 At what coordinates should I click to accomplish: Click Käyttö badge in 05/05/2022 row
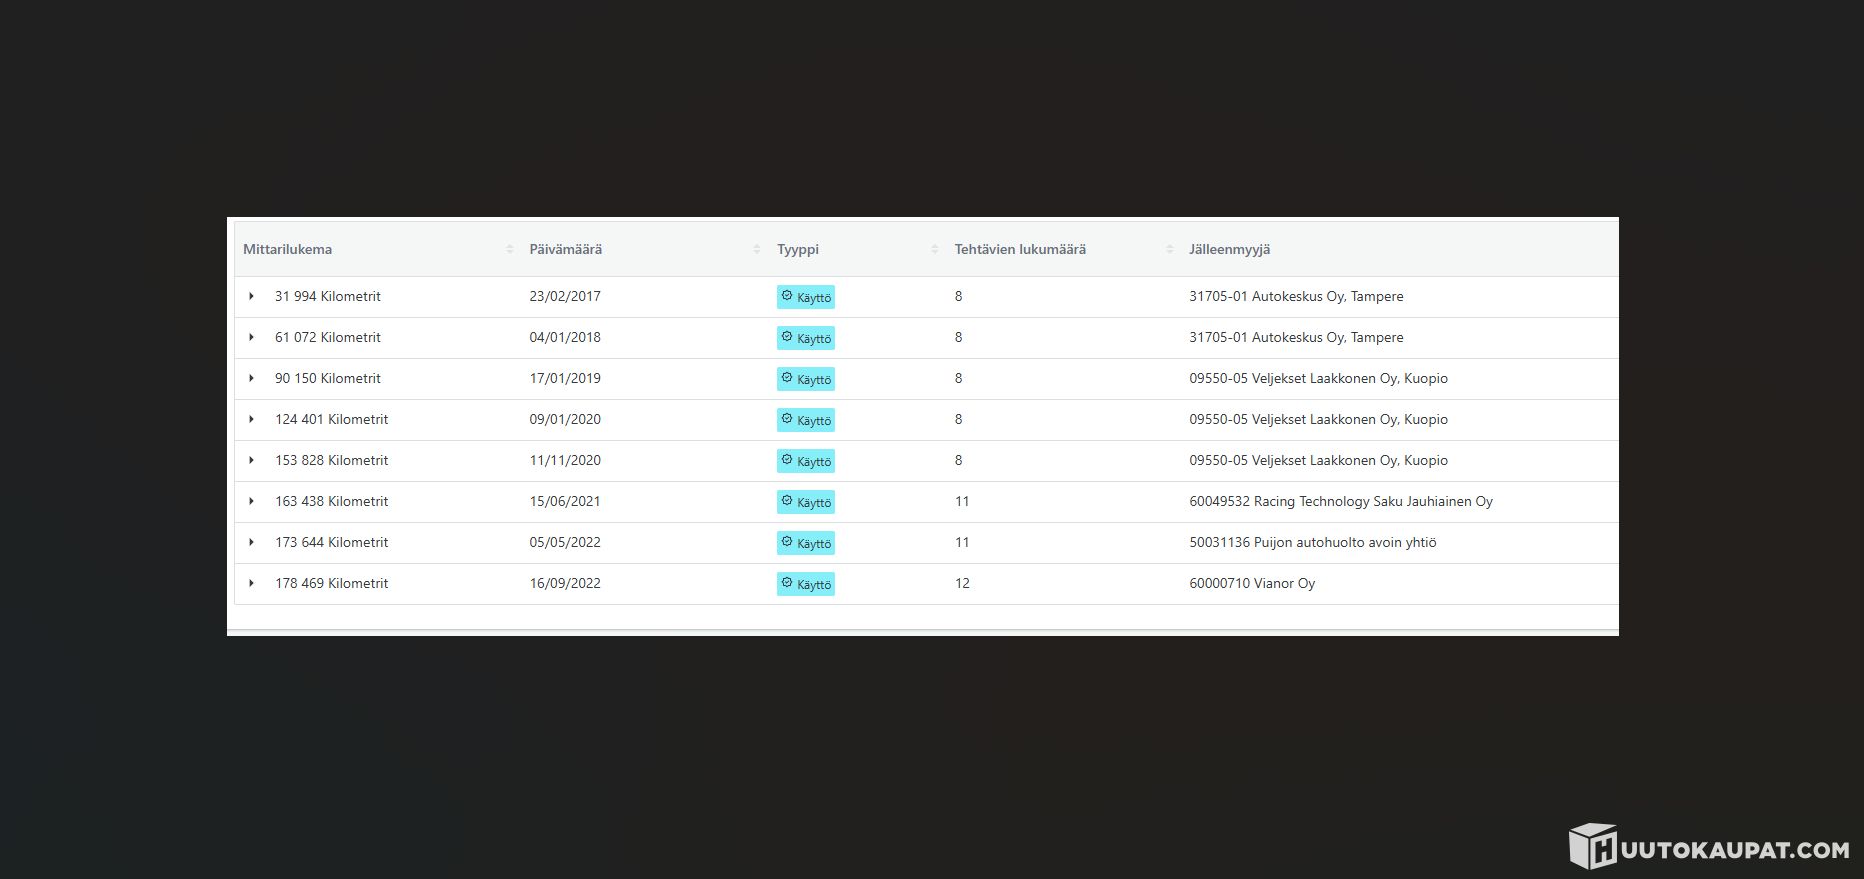pos(806,543)
